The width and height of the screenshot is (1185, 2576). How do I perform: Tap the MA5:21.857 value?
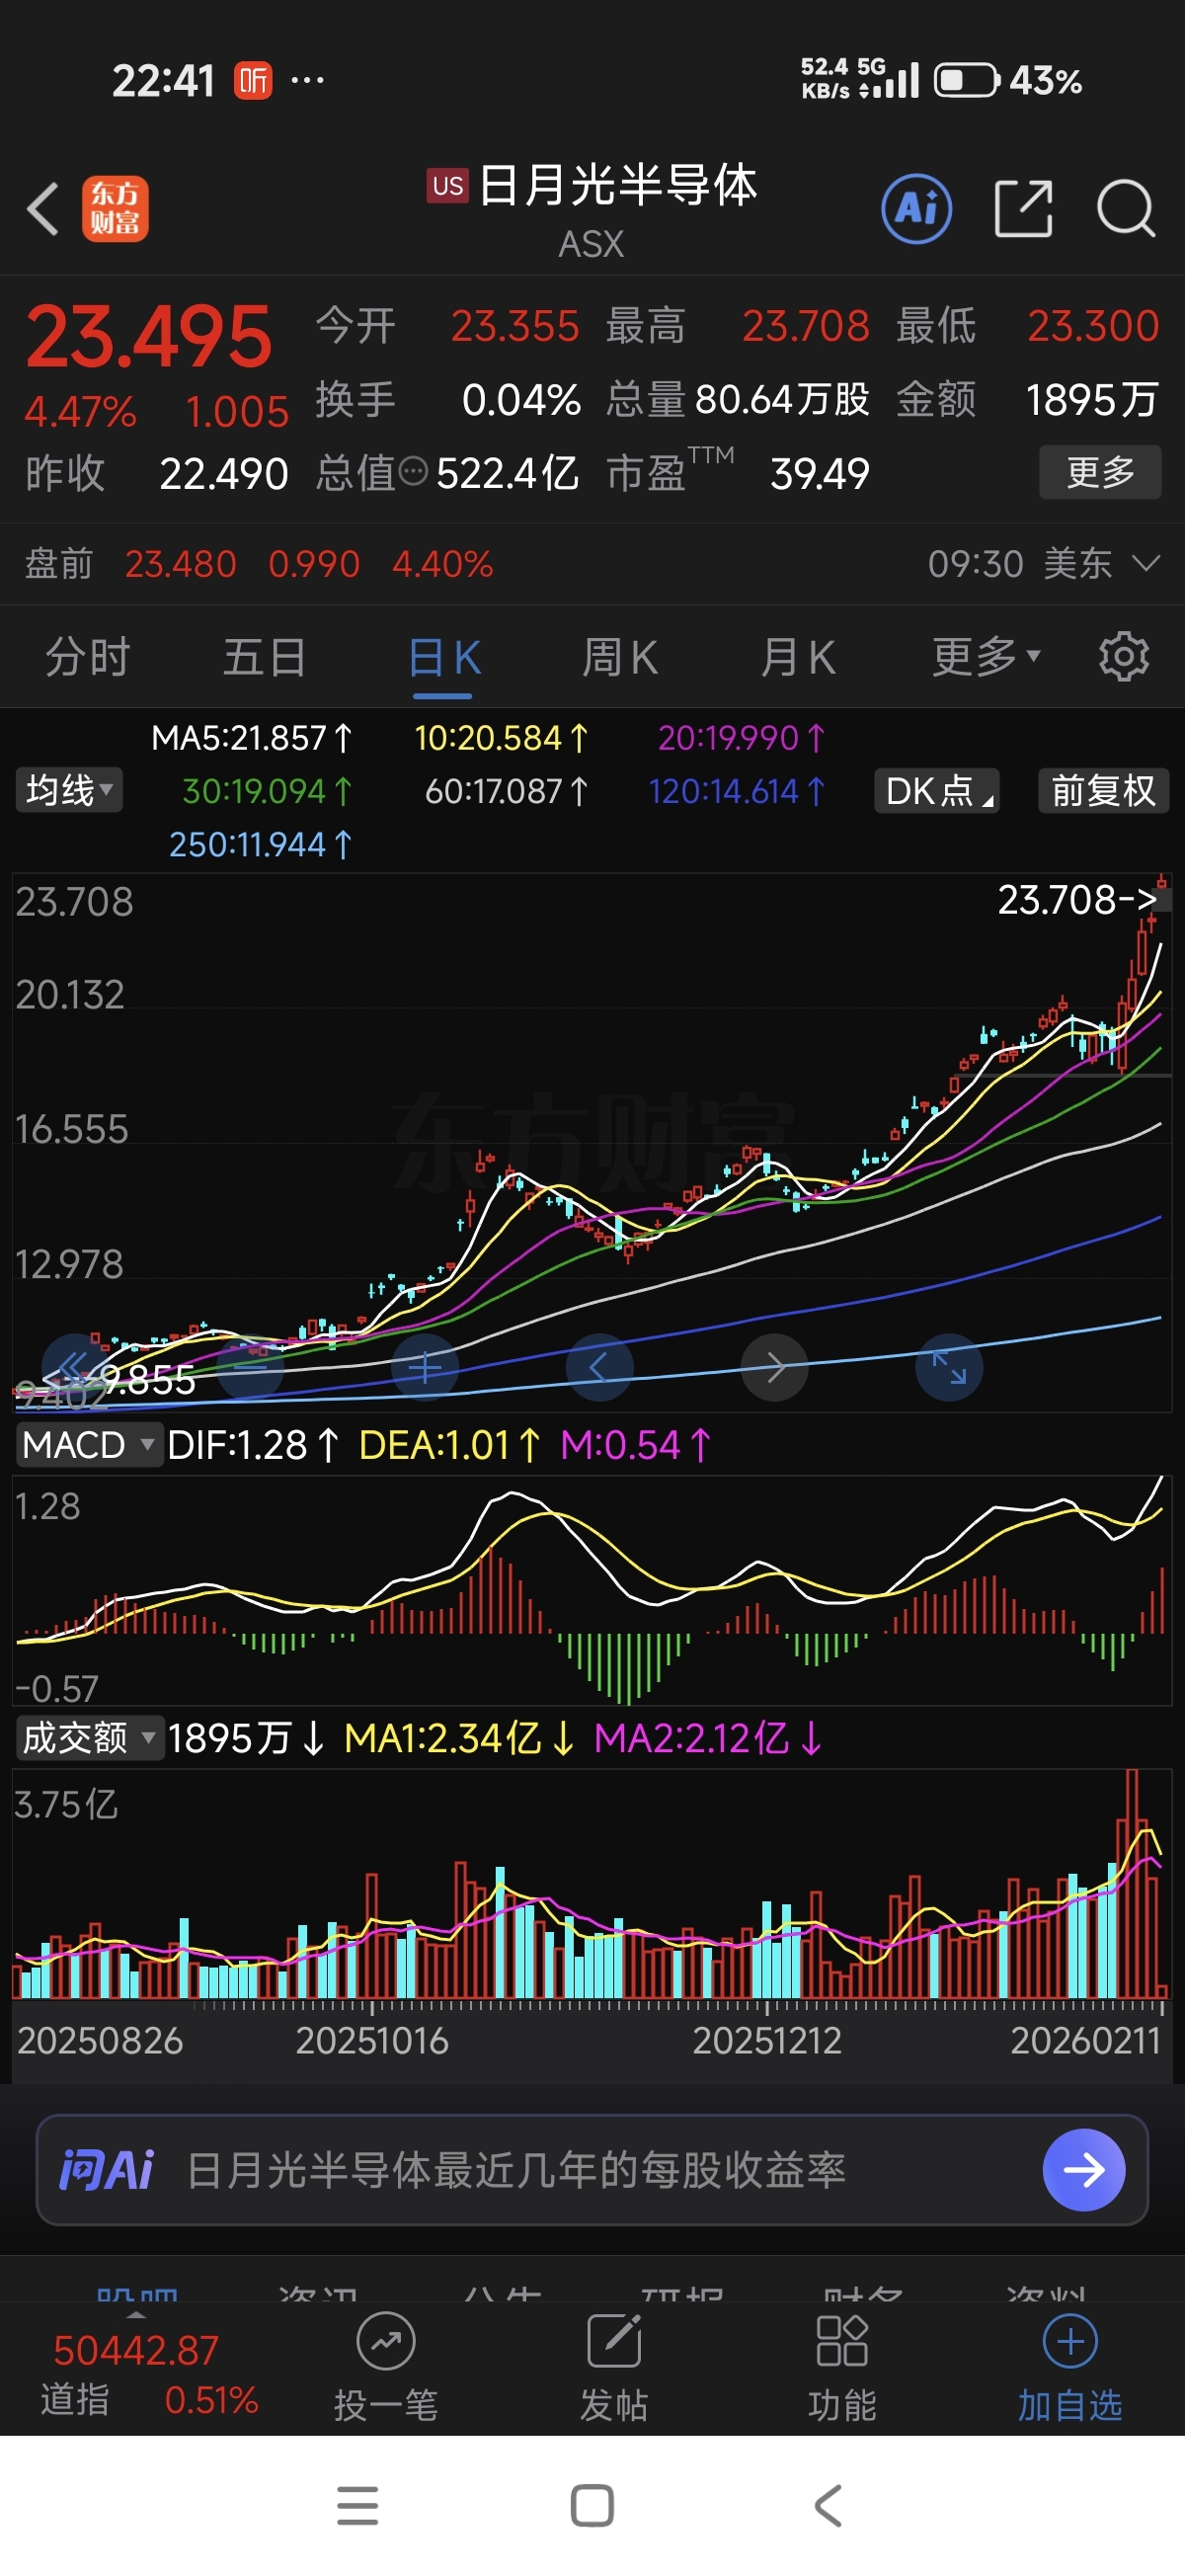(x=251, y=738)
